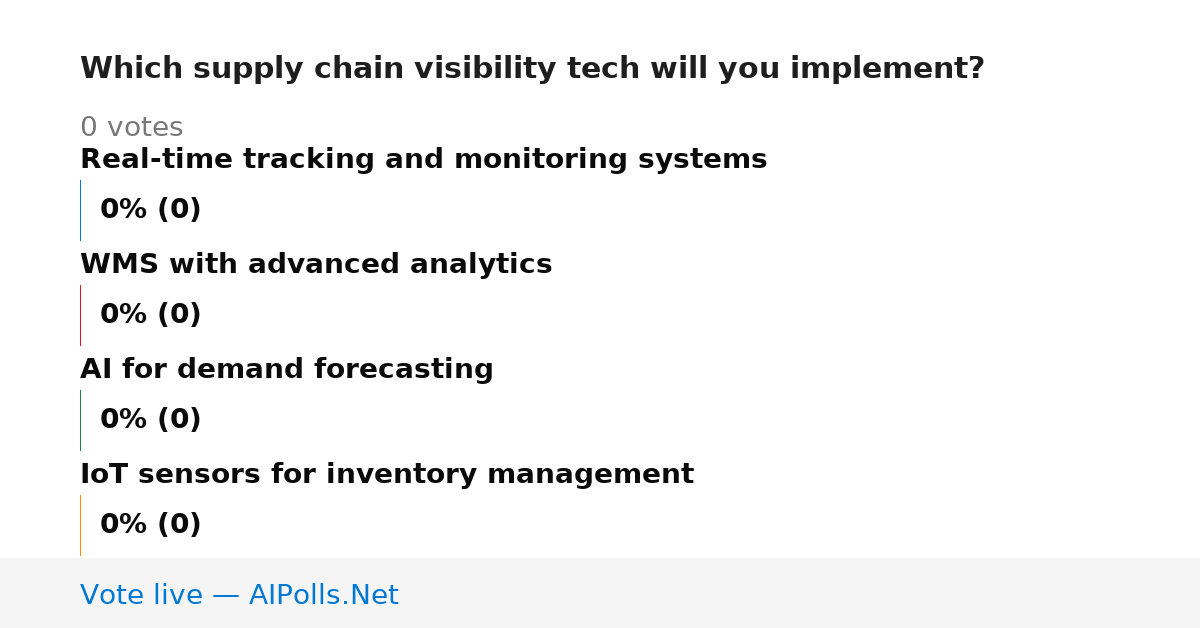Image resolution: width=1200 pixels, height=628 pixels.
Task: Click the poll question heading
Action: click(532, 69)
